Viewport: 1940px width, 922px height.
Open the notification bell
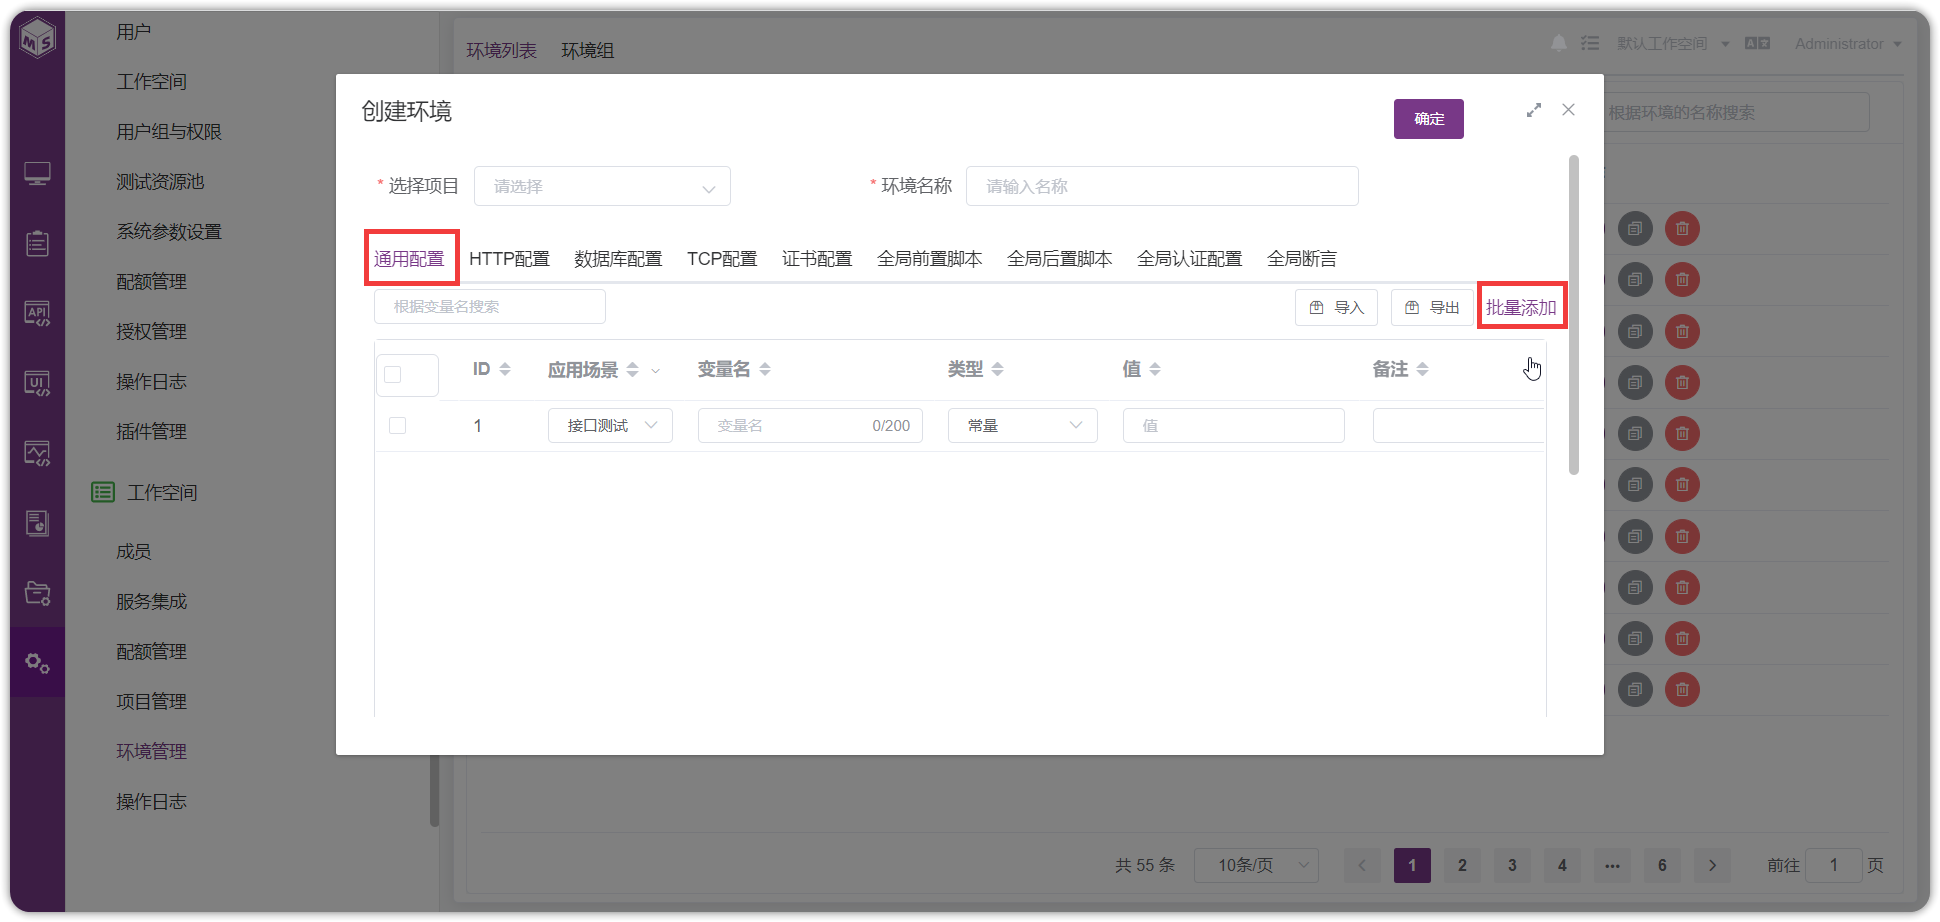(x=1558, y=43)
